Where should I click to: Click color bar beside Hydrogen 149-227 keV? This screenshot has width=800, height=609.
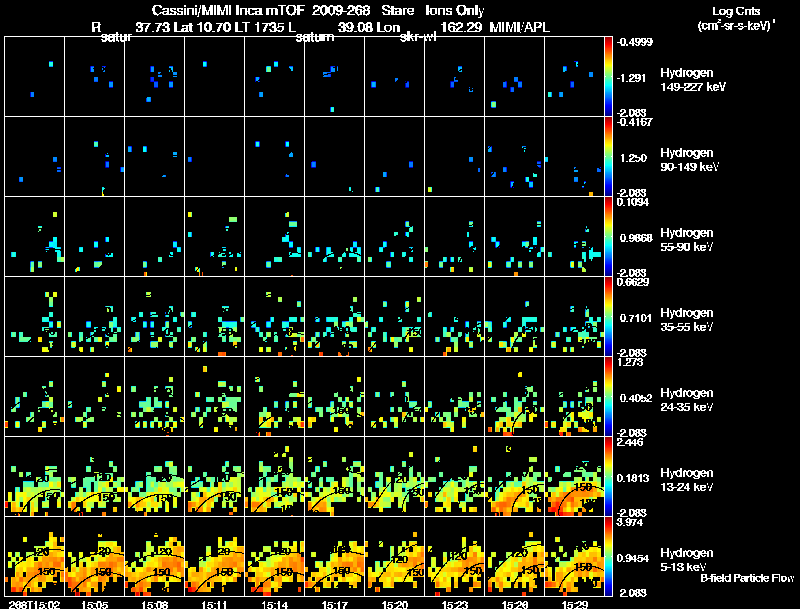(x=611, y=76)
